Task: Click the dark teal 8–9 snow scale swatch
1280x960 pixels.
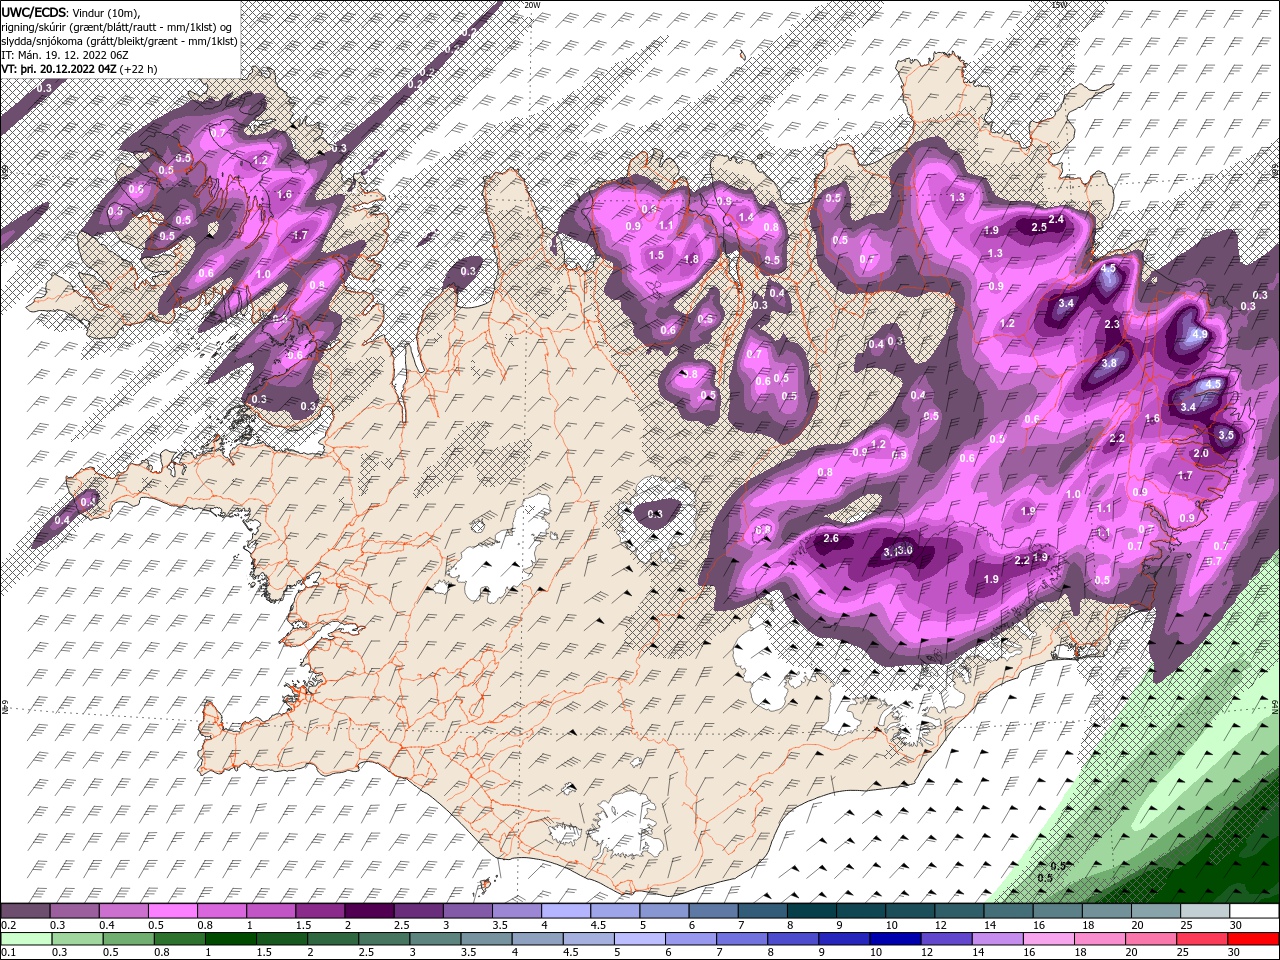Action: click(x=810, y=911)
